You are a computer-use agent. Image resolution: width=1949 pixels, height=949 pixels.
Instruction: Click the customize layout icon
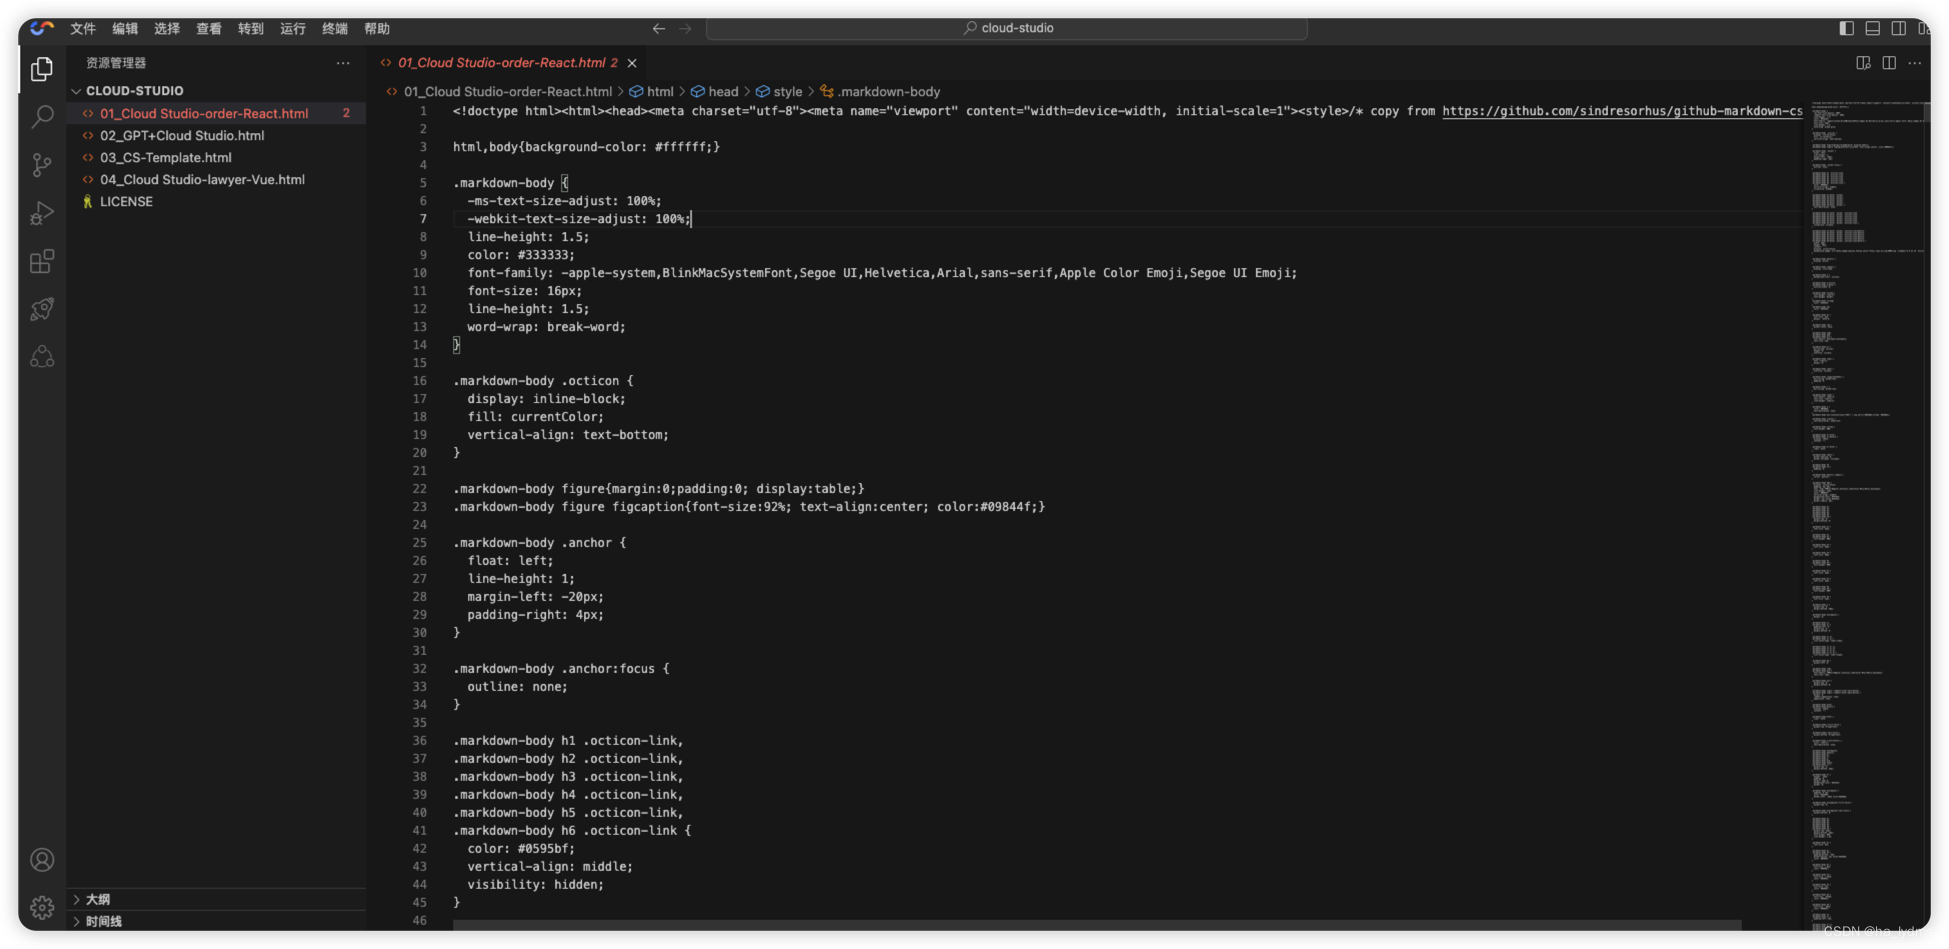pyautogui.click(x=1923, y=28)
